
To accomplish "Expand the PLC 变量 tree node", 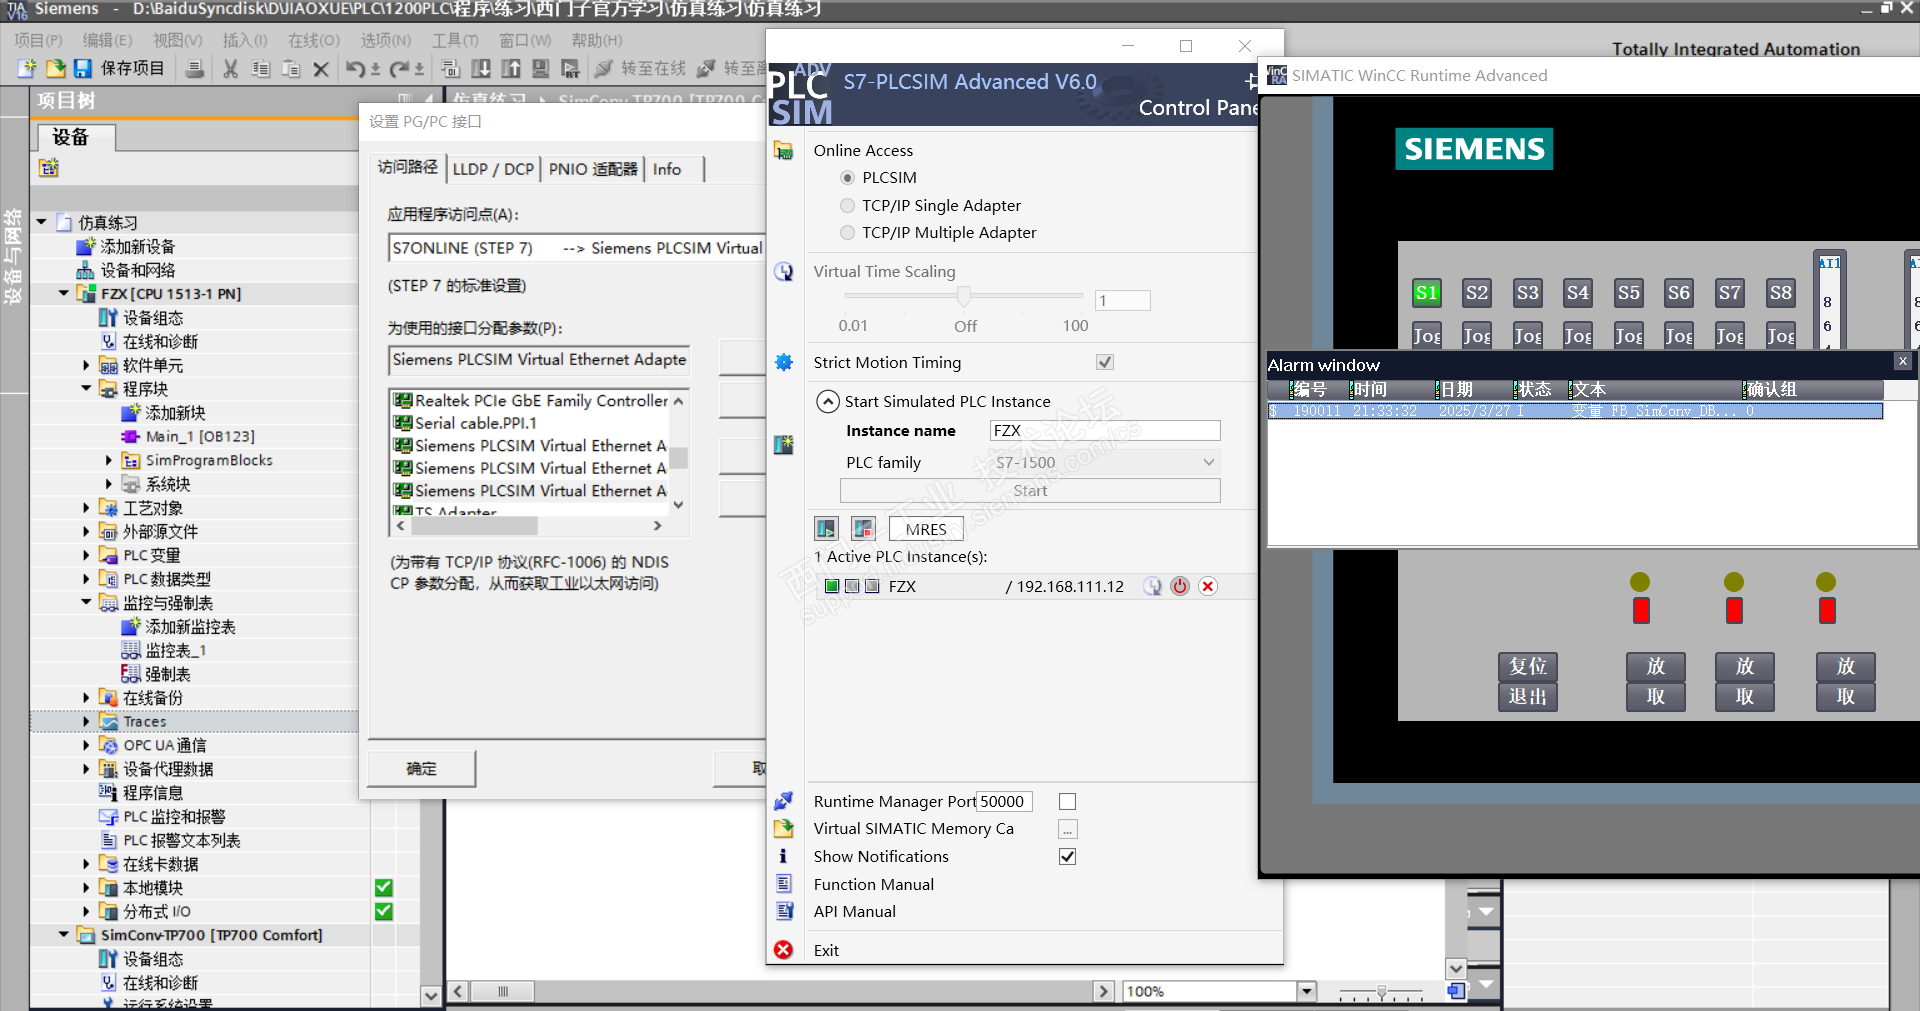I will (86, 555).
